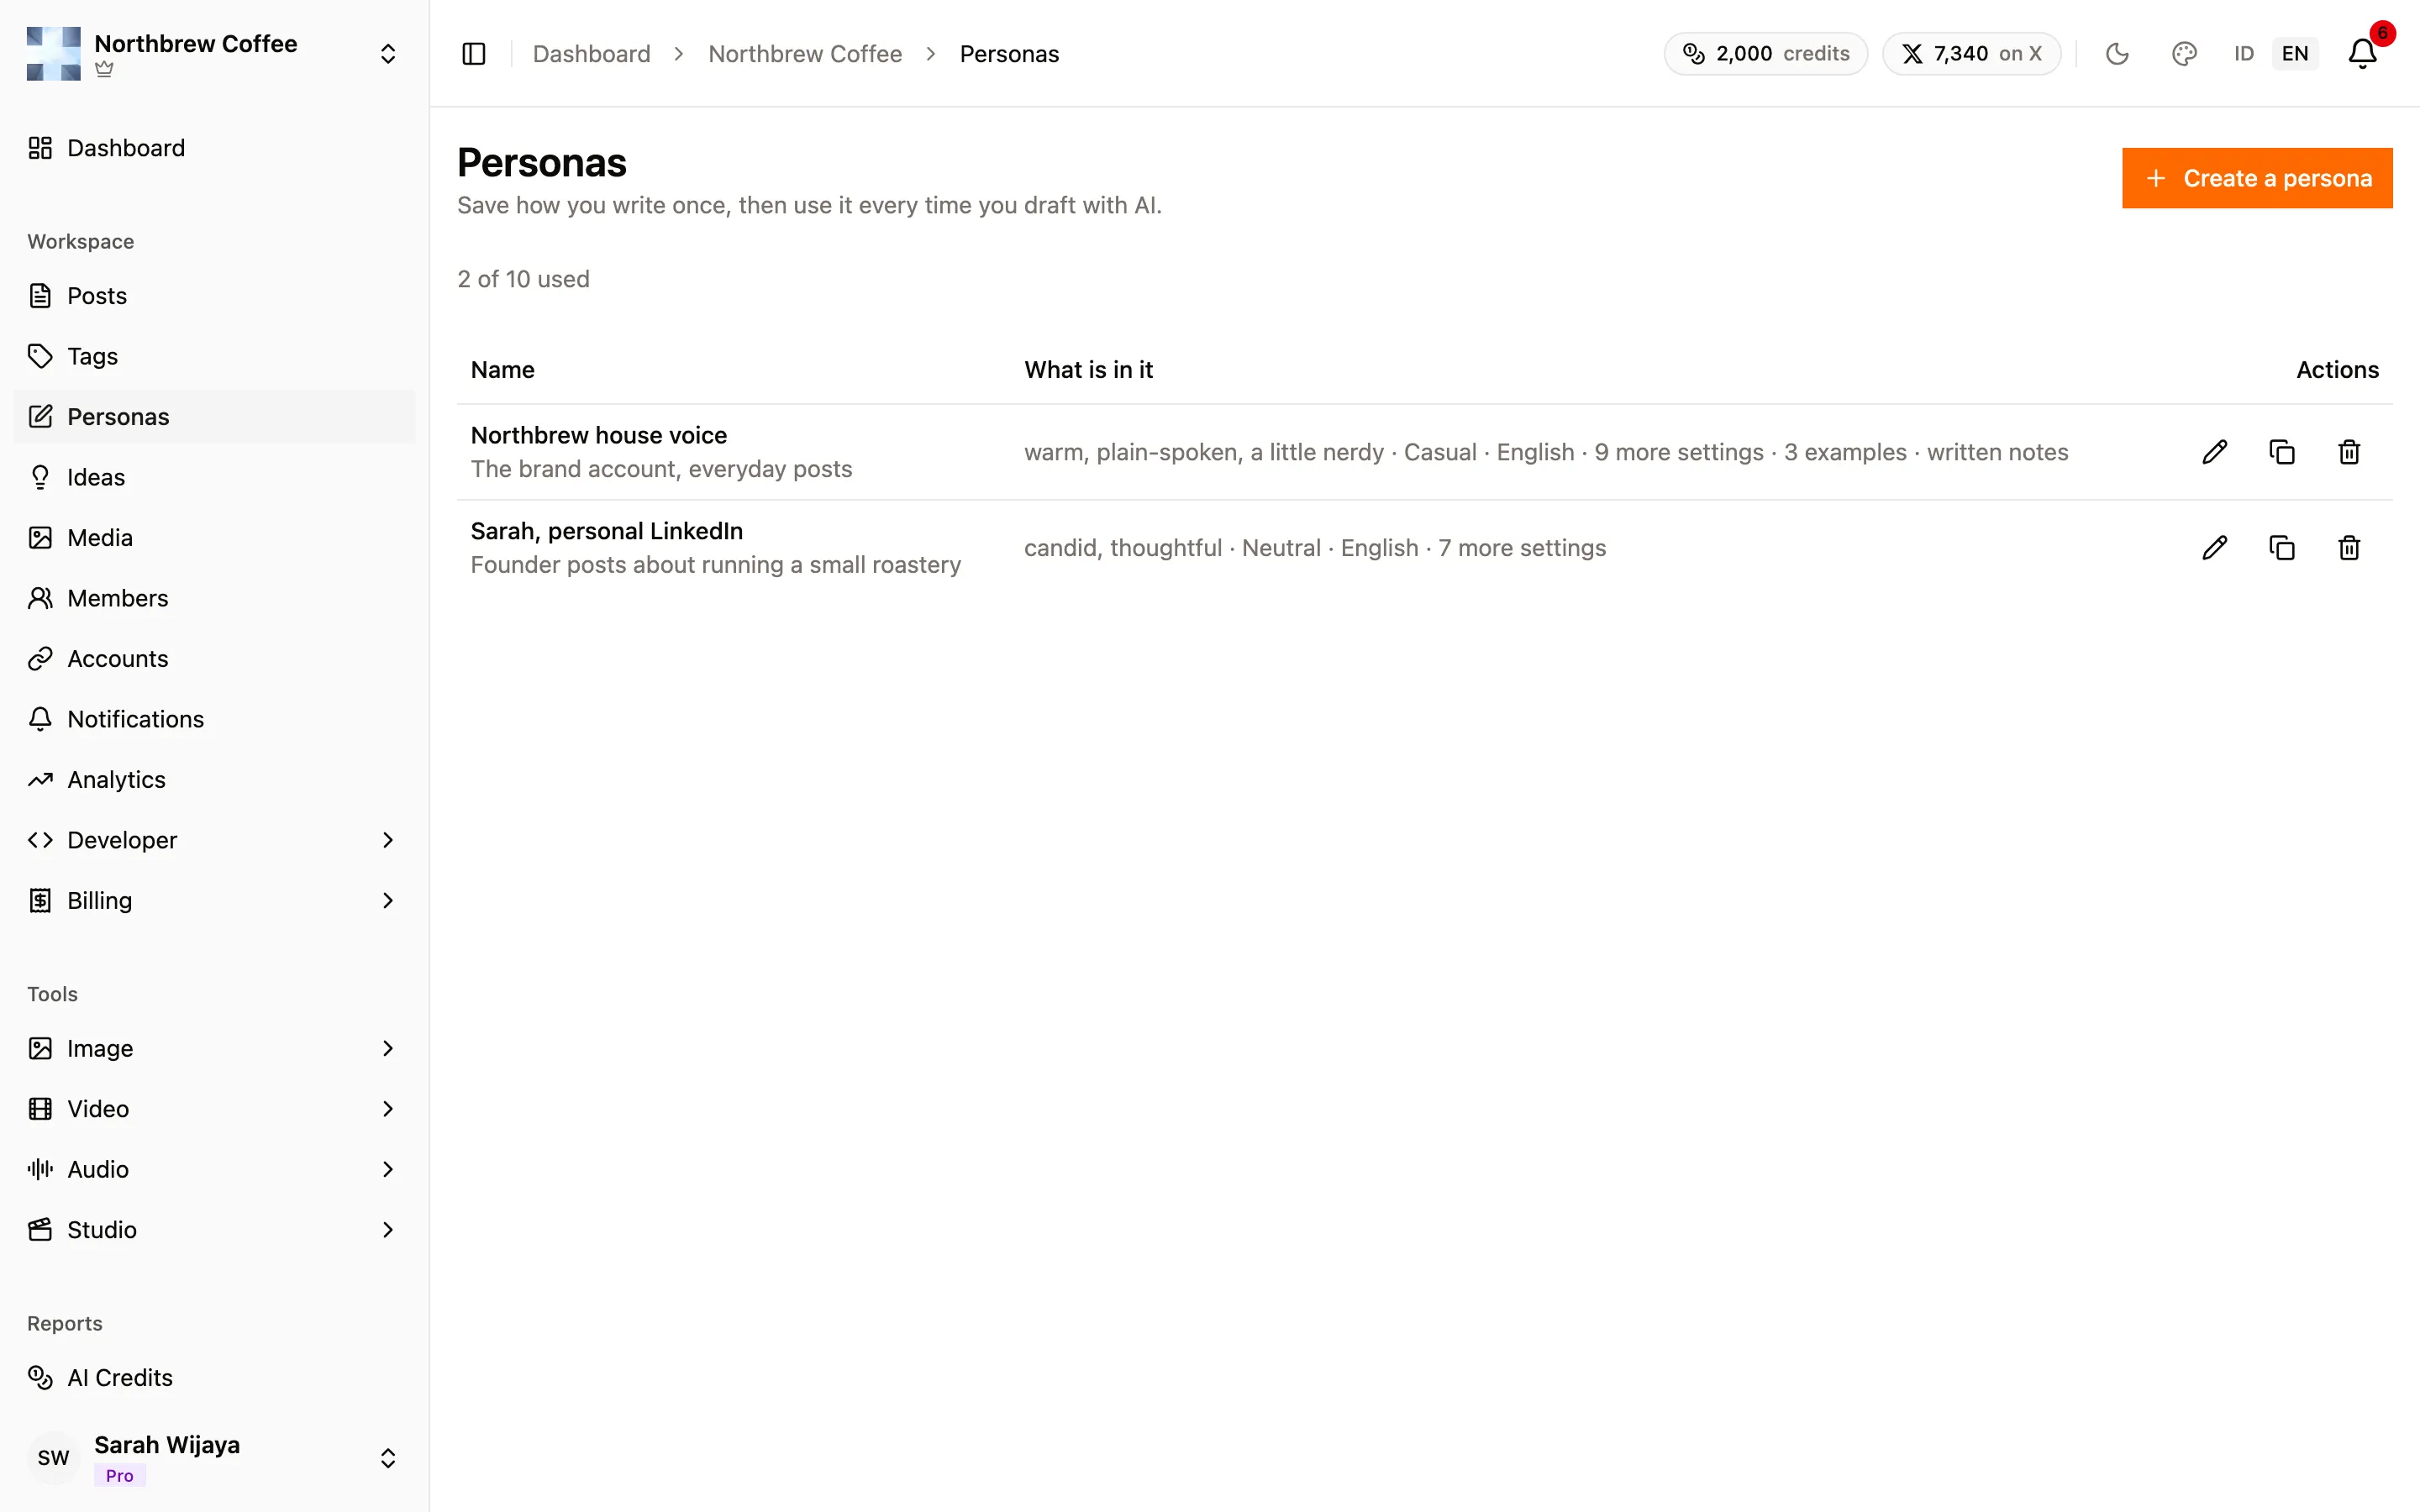Duplicate the Sarah, personal LinkedIn persona

click(2281, 548)
